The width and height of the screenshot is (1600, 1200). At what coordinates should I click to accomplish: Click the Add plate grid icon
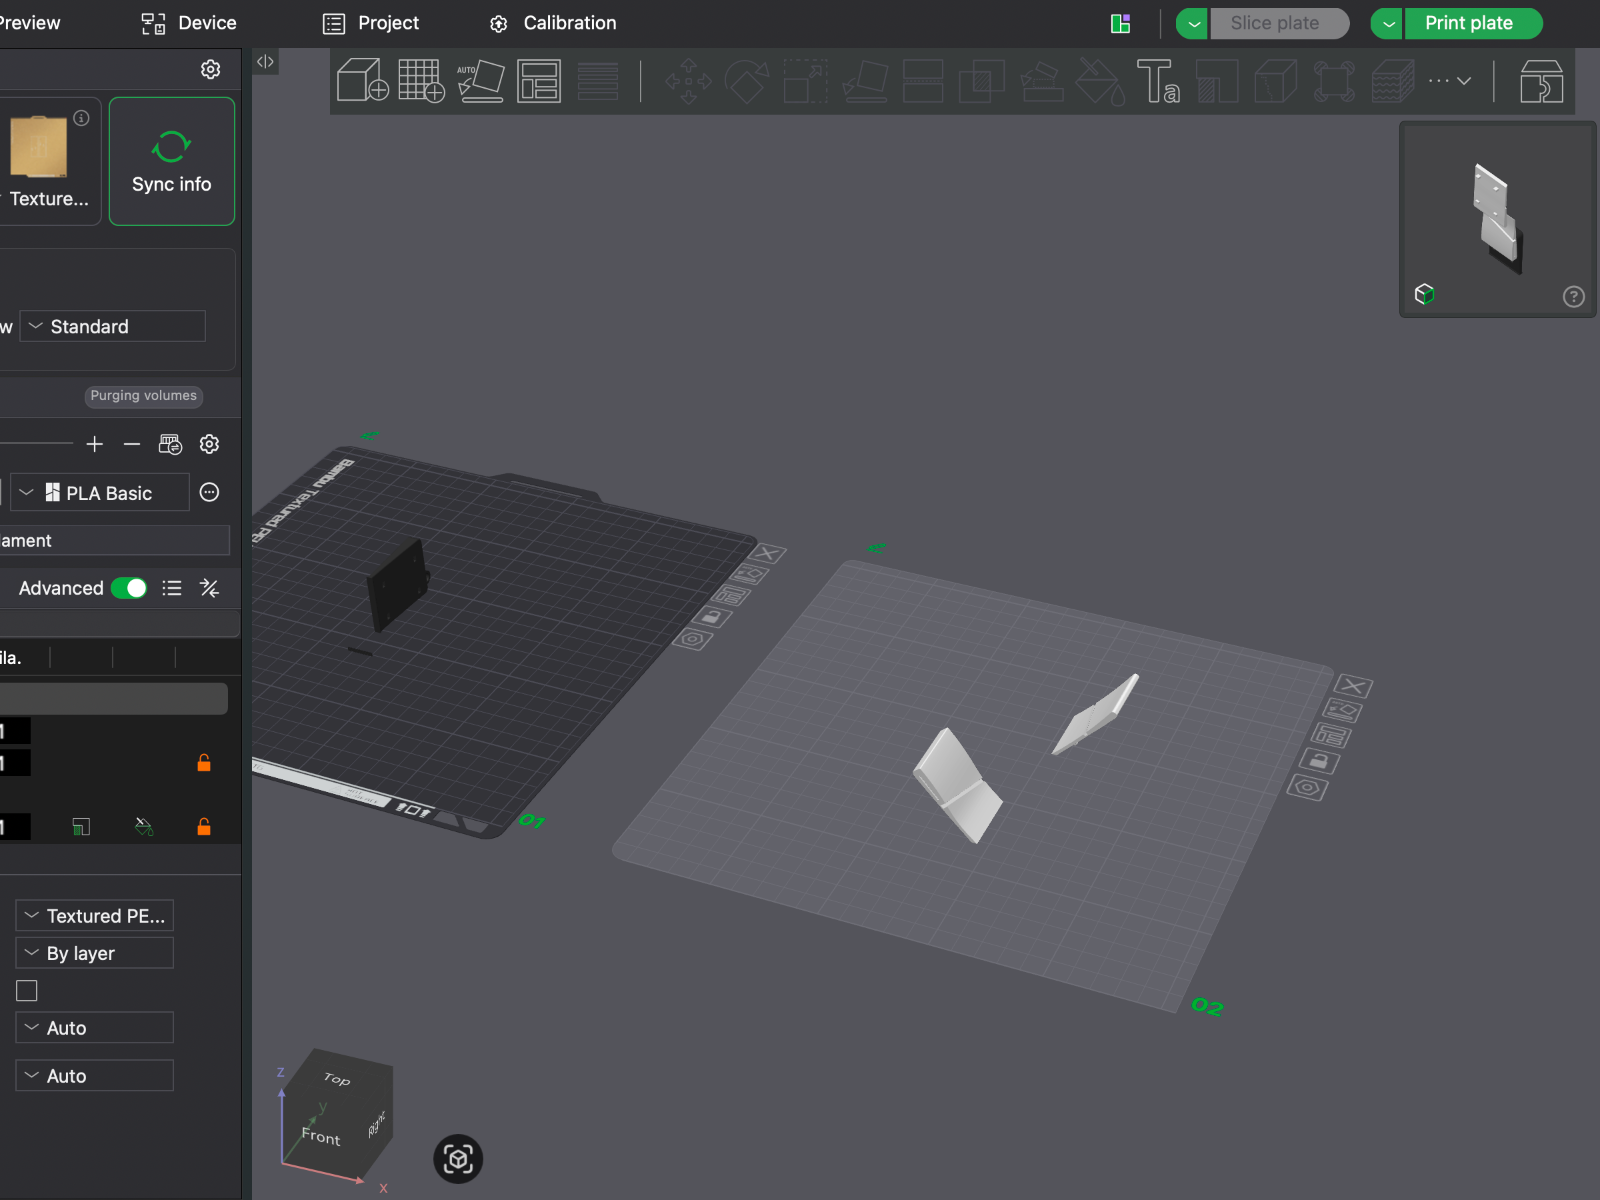tap(421, 80)
